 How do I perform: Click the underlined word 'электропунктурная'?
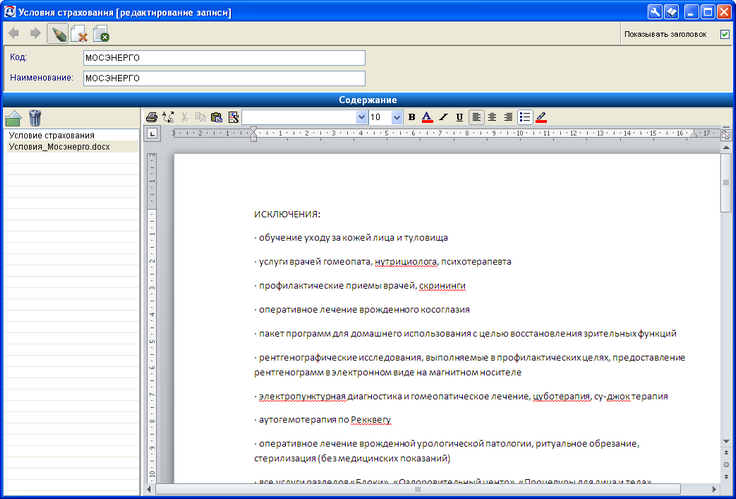[302, 396]
